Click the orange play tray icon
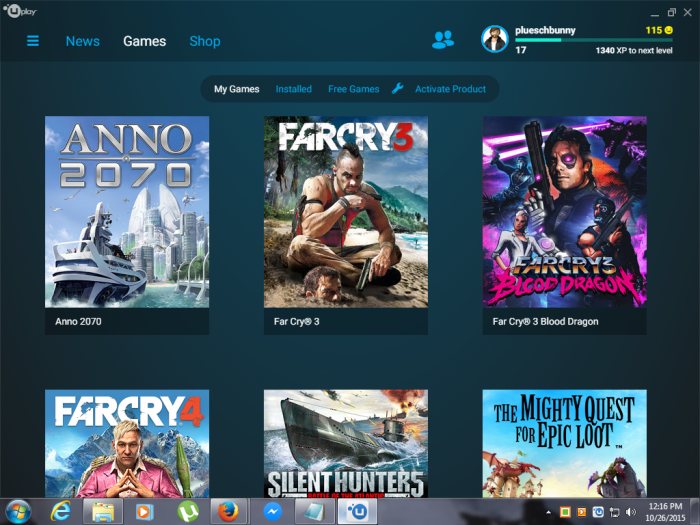 [x=582, y=512]
